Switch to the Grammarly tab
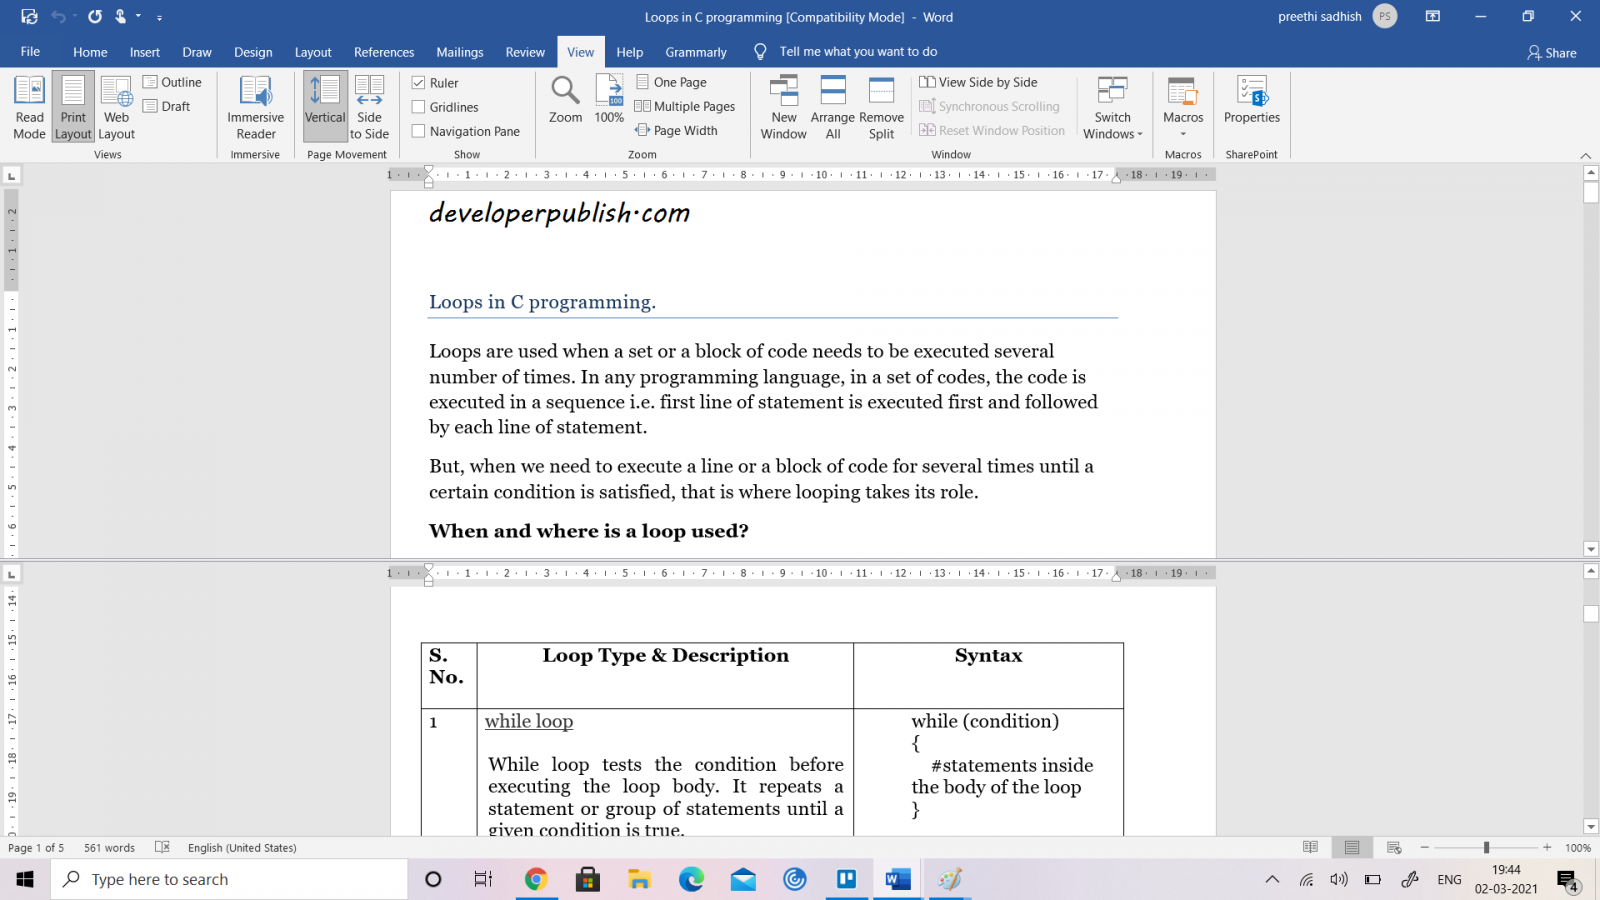Image resolution: width=1600 pixels, height=900 pixels. pos(695,52)
